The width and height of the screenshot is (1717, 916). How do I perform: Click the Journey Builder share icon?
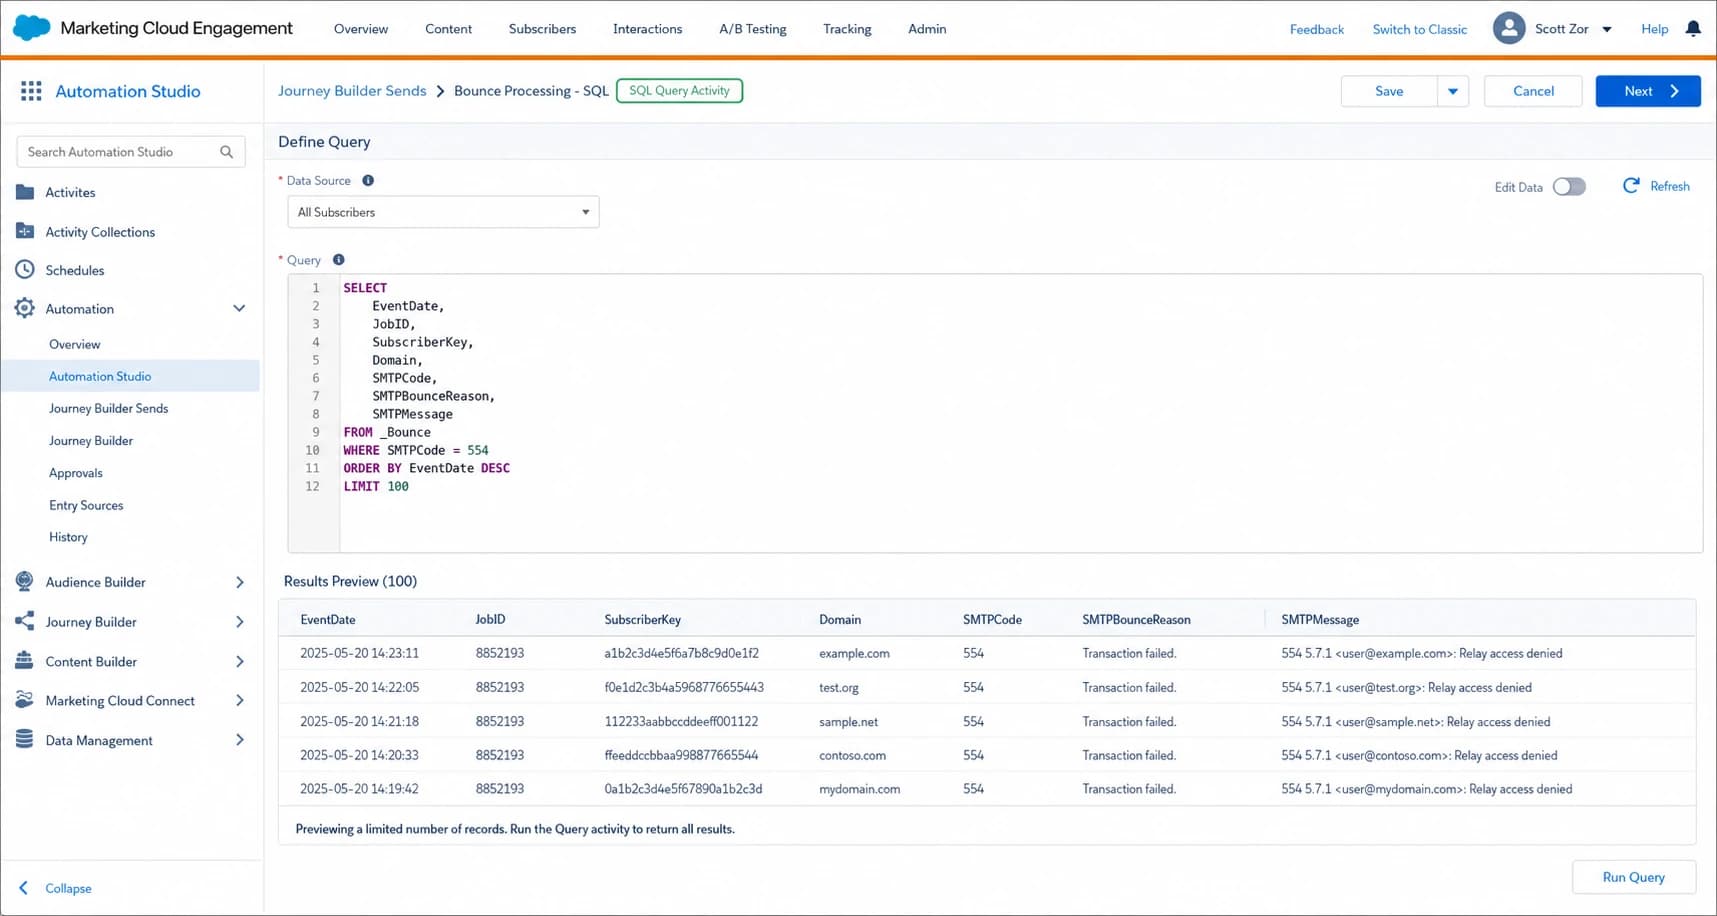[25, 621]
